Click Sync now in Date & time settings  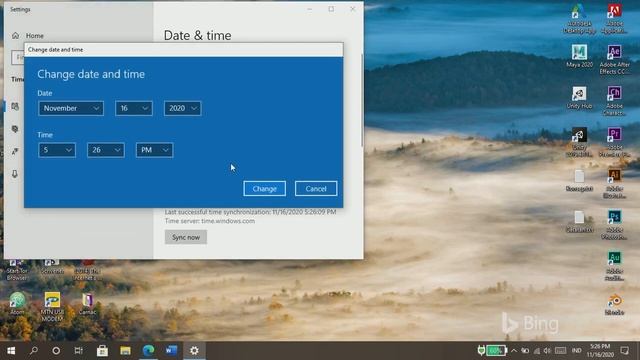click(186, 237)
